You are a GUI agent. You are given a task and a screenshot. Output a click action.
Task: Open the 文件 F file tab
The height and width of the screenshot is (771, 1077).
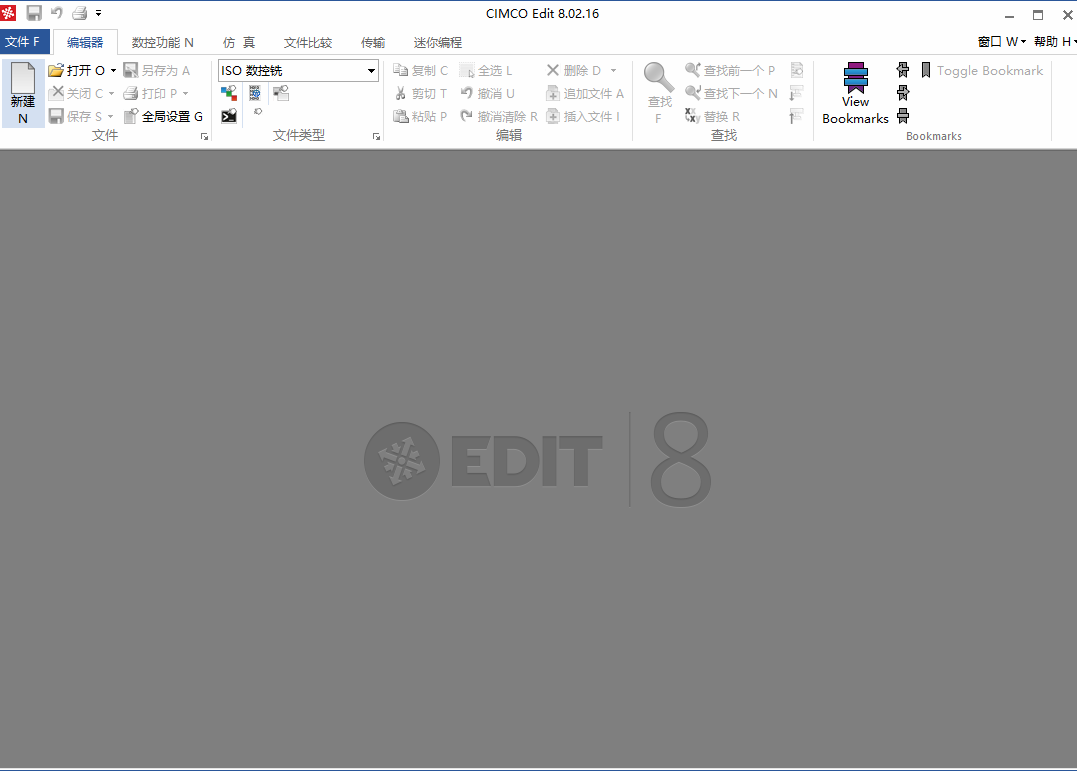click(23, 42)
